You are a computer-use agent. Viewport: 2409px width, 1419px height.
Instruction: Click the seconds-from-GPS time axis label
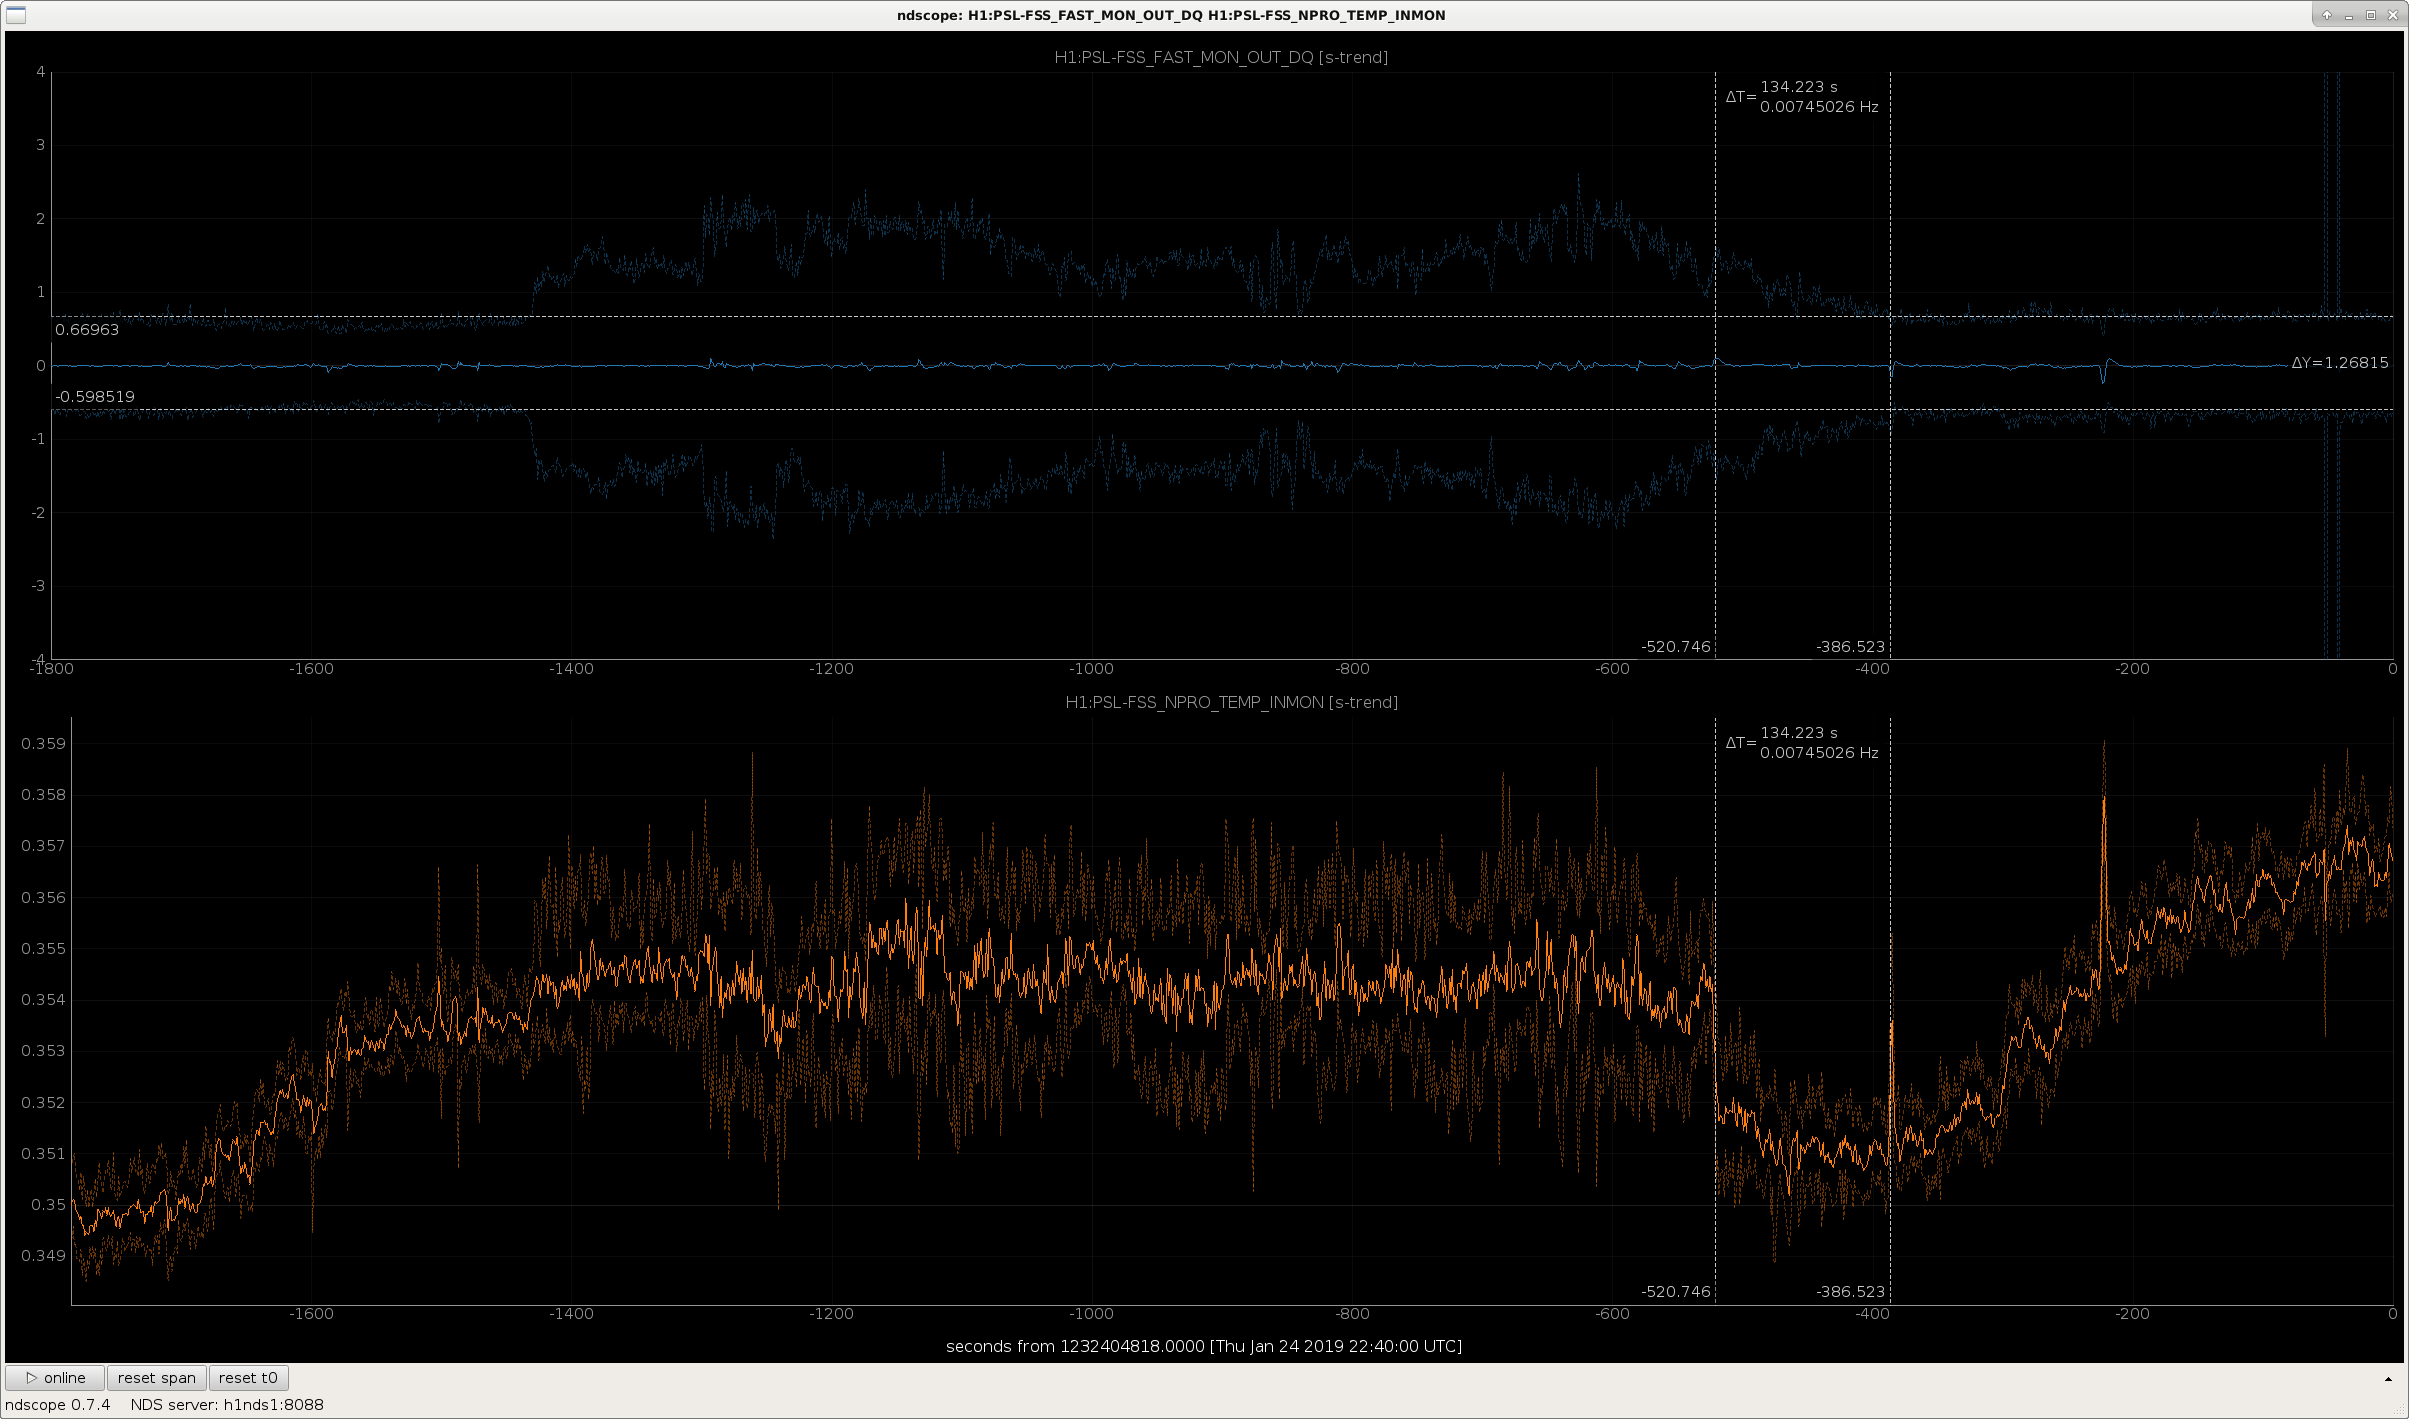1204,1346
